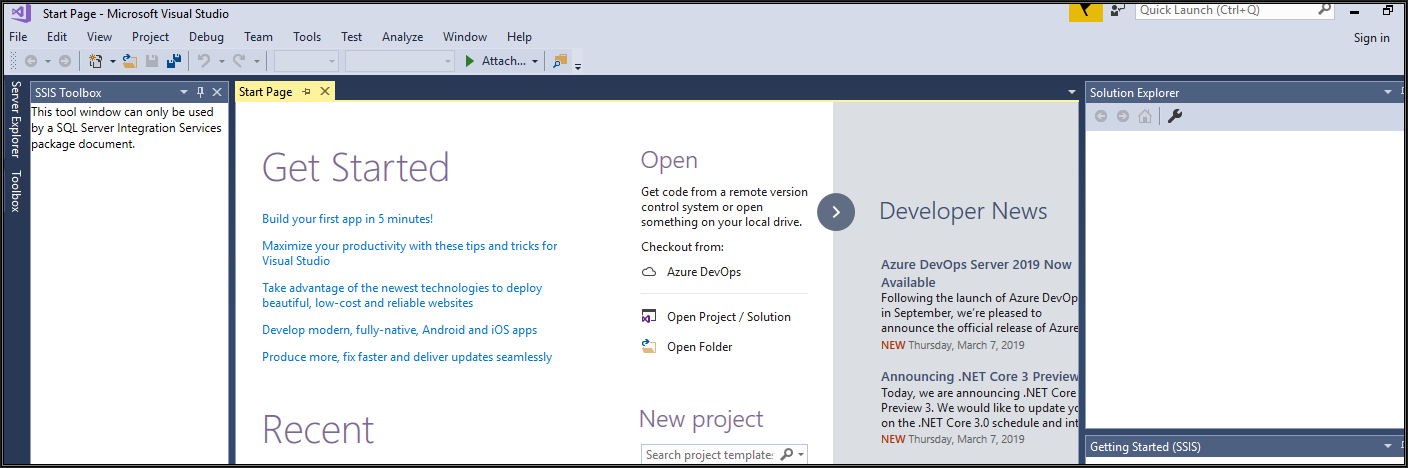Image resolution: width=1408 pixels, height=468 pixels.
Task: Click the Visual Studio logo icon
Action: [x=21, y=13]
